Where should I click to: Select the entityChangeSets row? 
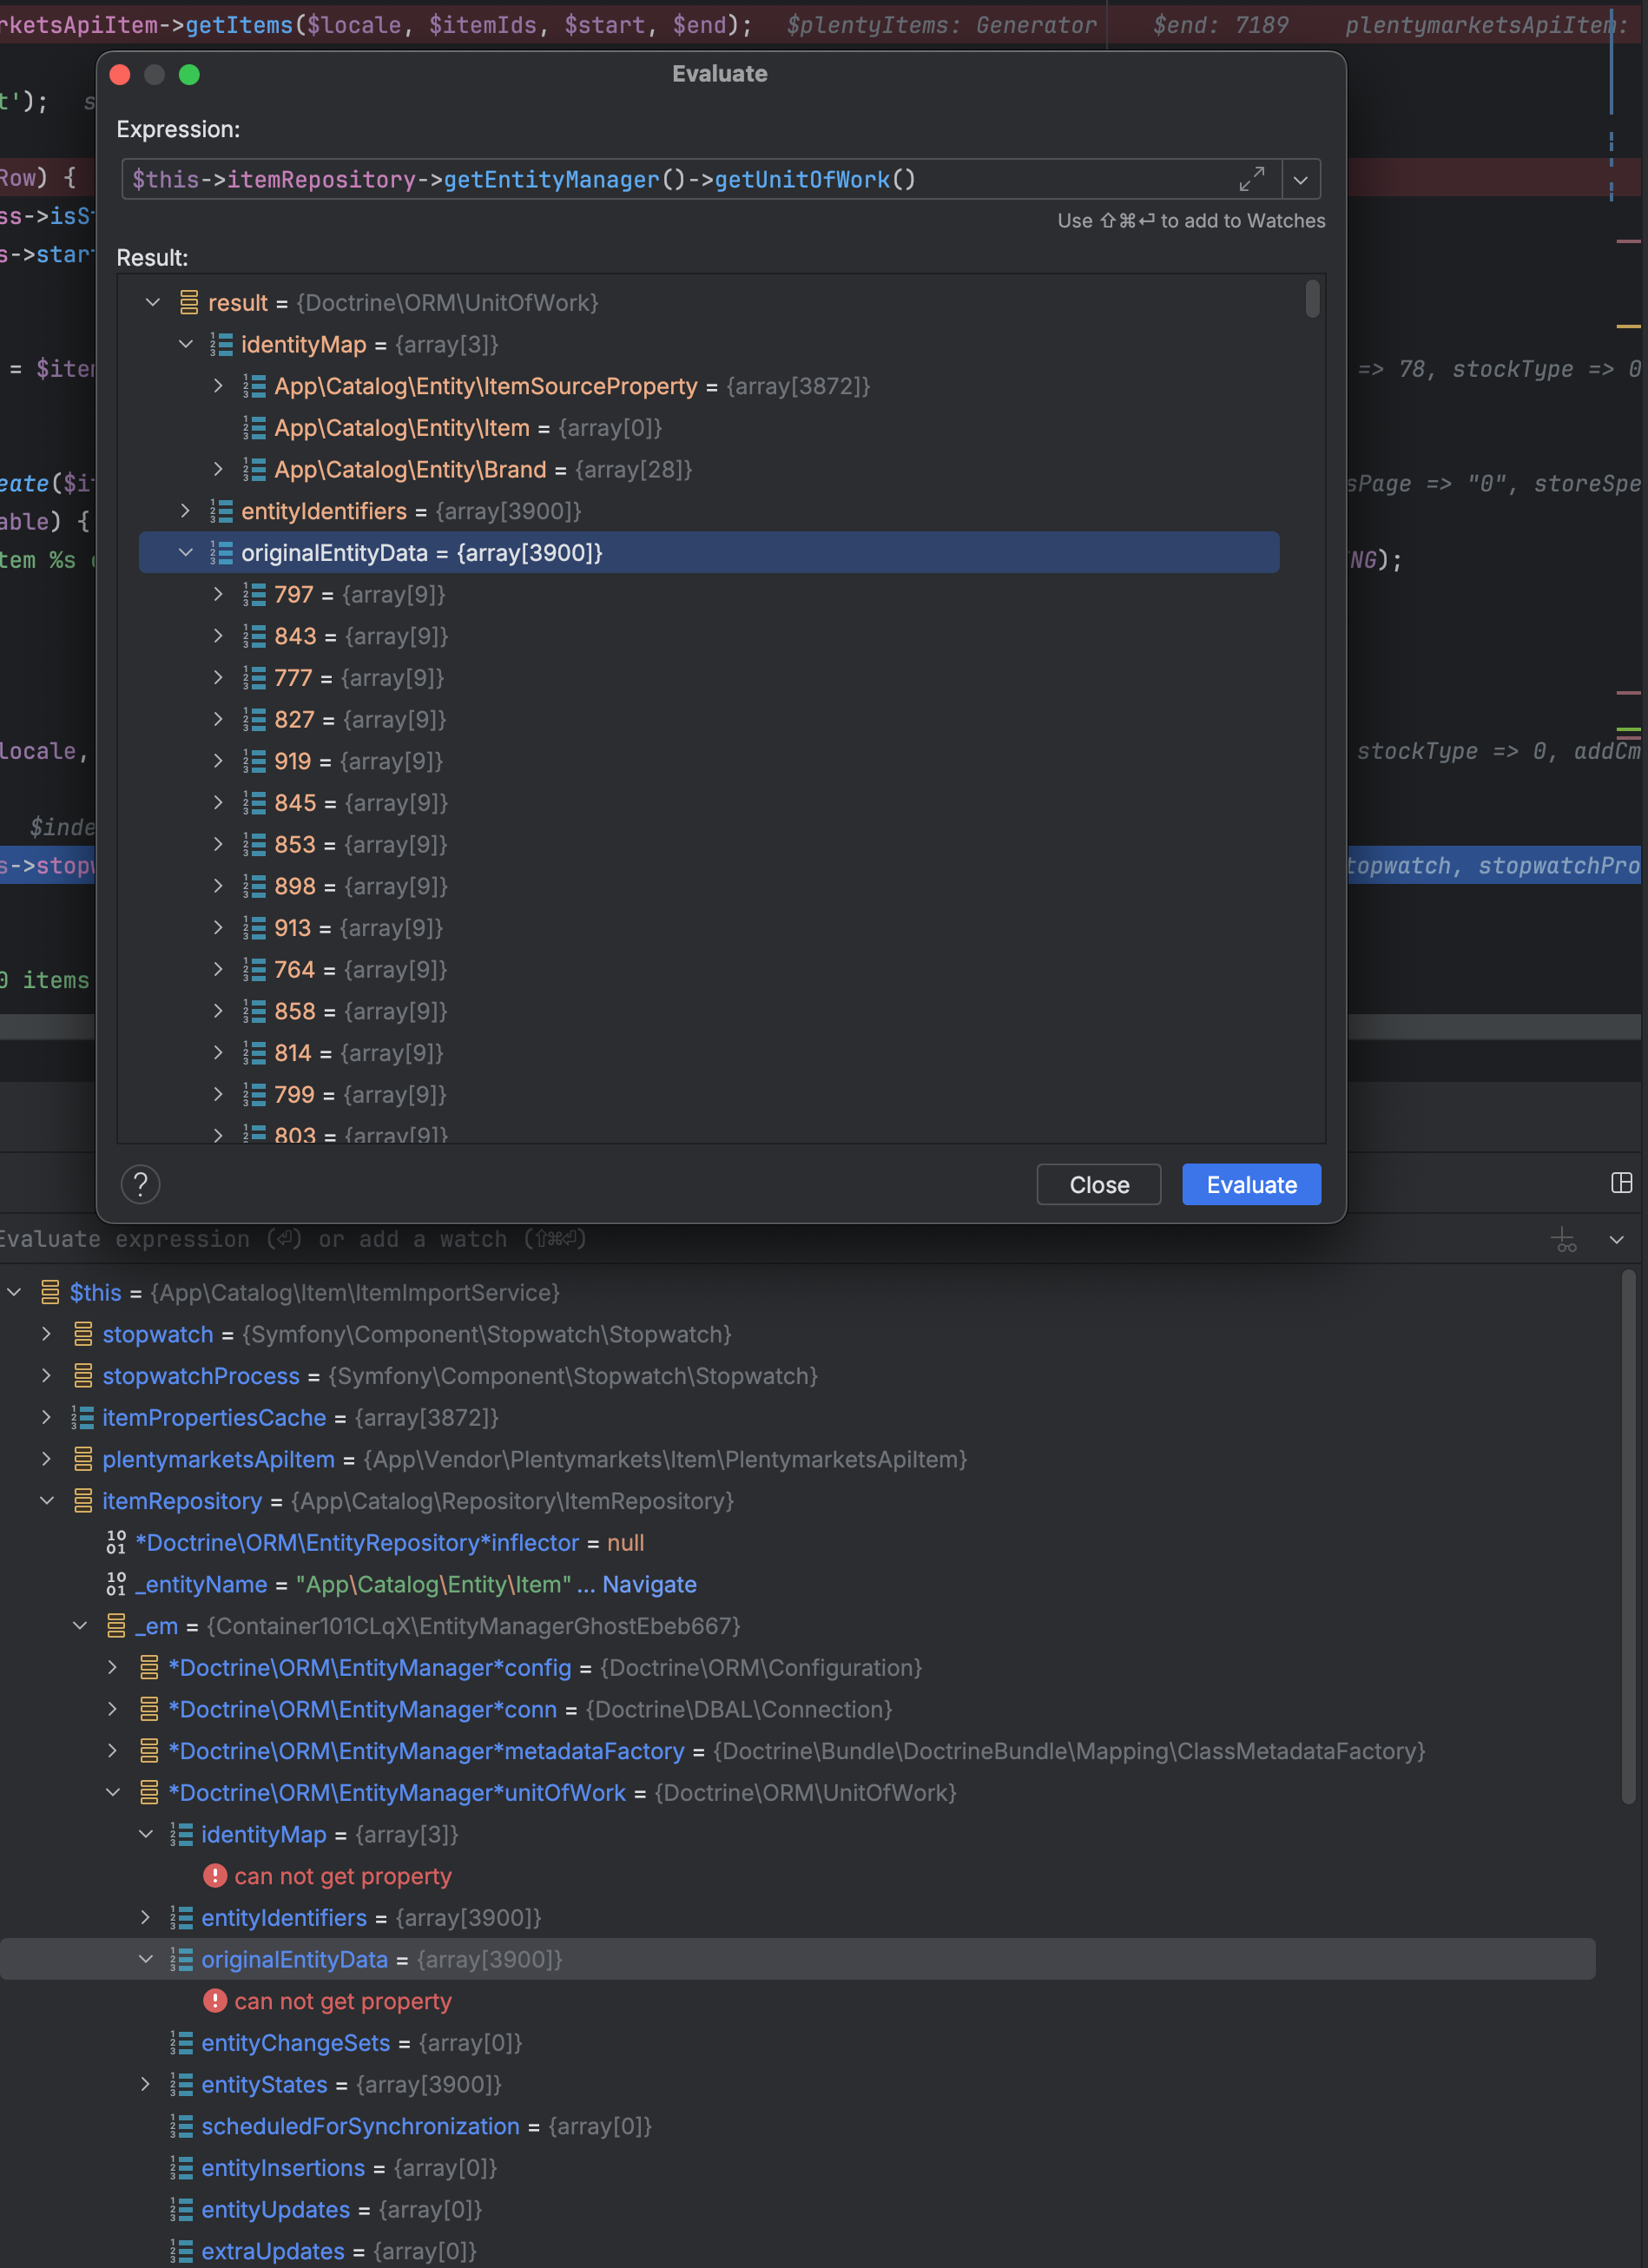[797, 2043]
